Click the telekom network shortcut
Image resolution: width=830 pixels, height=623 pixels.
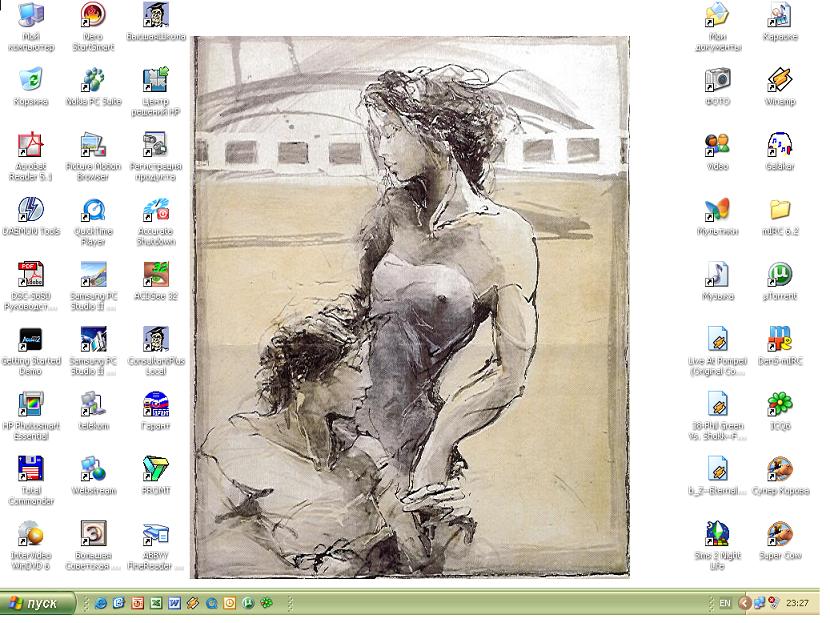[x=93, y=405]
